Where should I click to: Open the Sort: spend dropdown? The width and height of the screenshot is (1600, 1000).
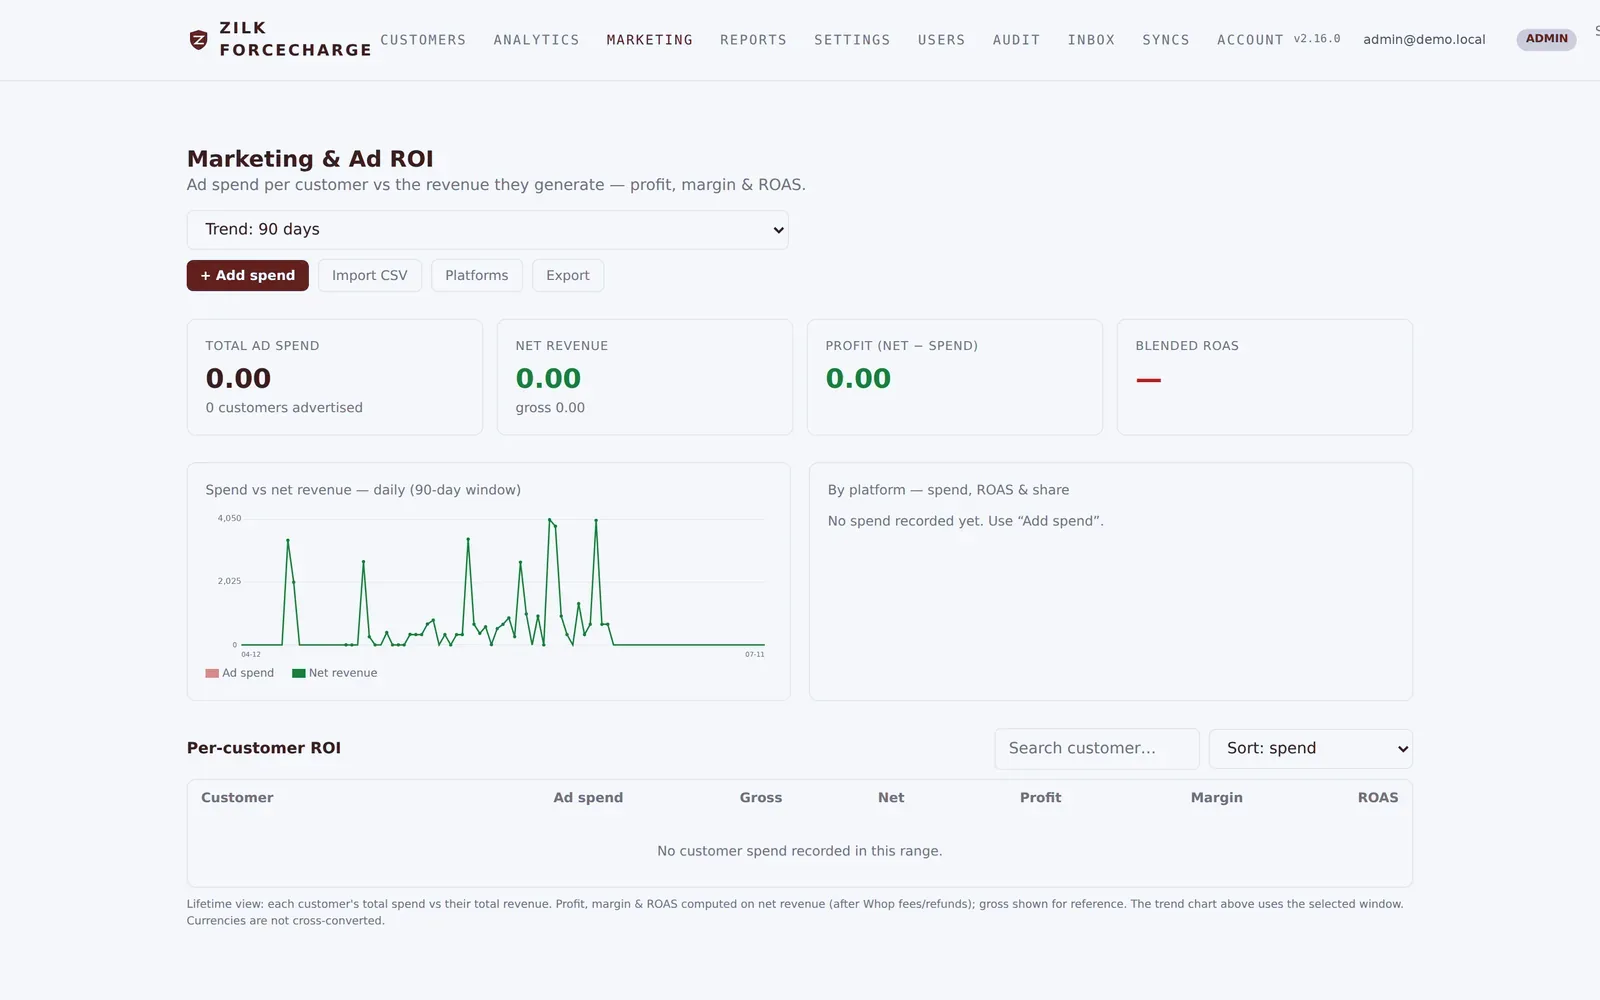(x=1311, y=749)
